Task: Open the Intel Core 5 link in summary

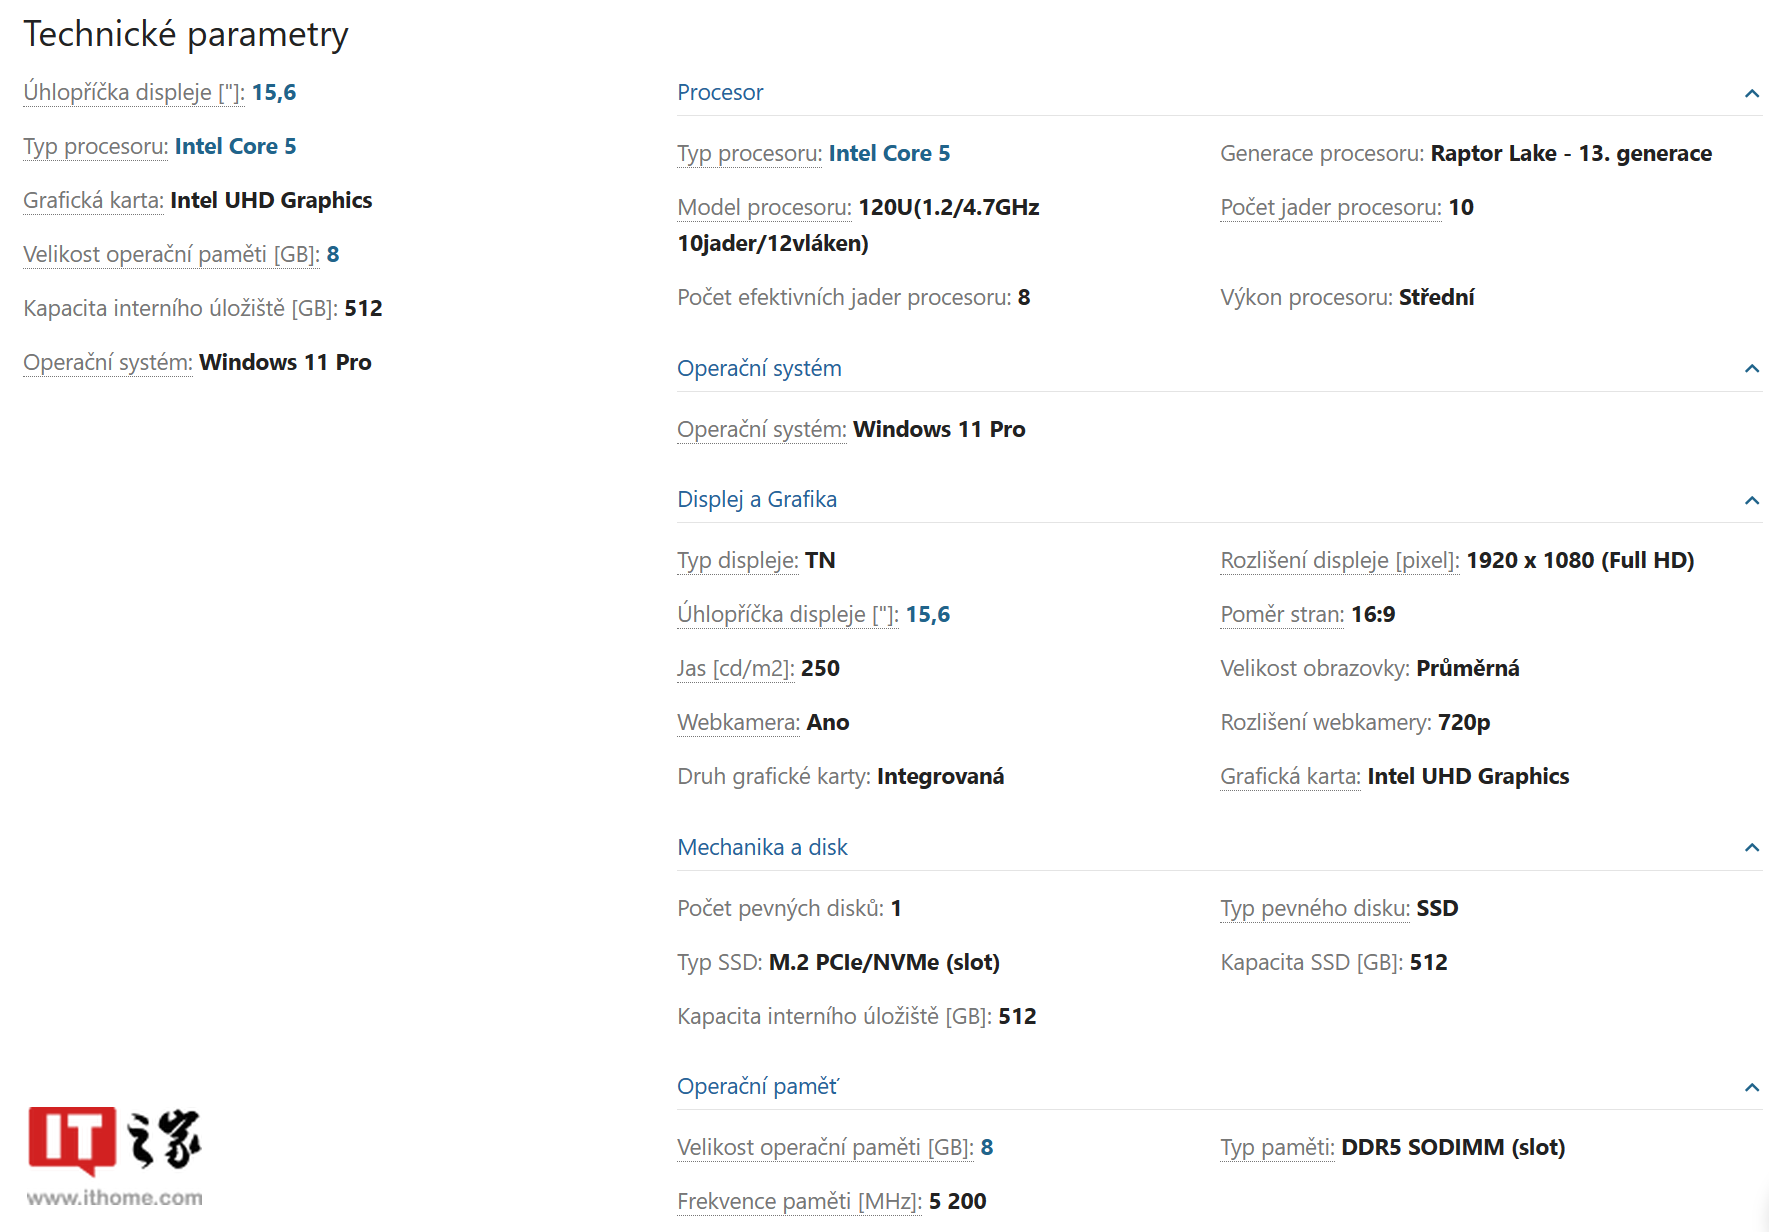Action: tap(235, 146)
